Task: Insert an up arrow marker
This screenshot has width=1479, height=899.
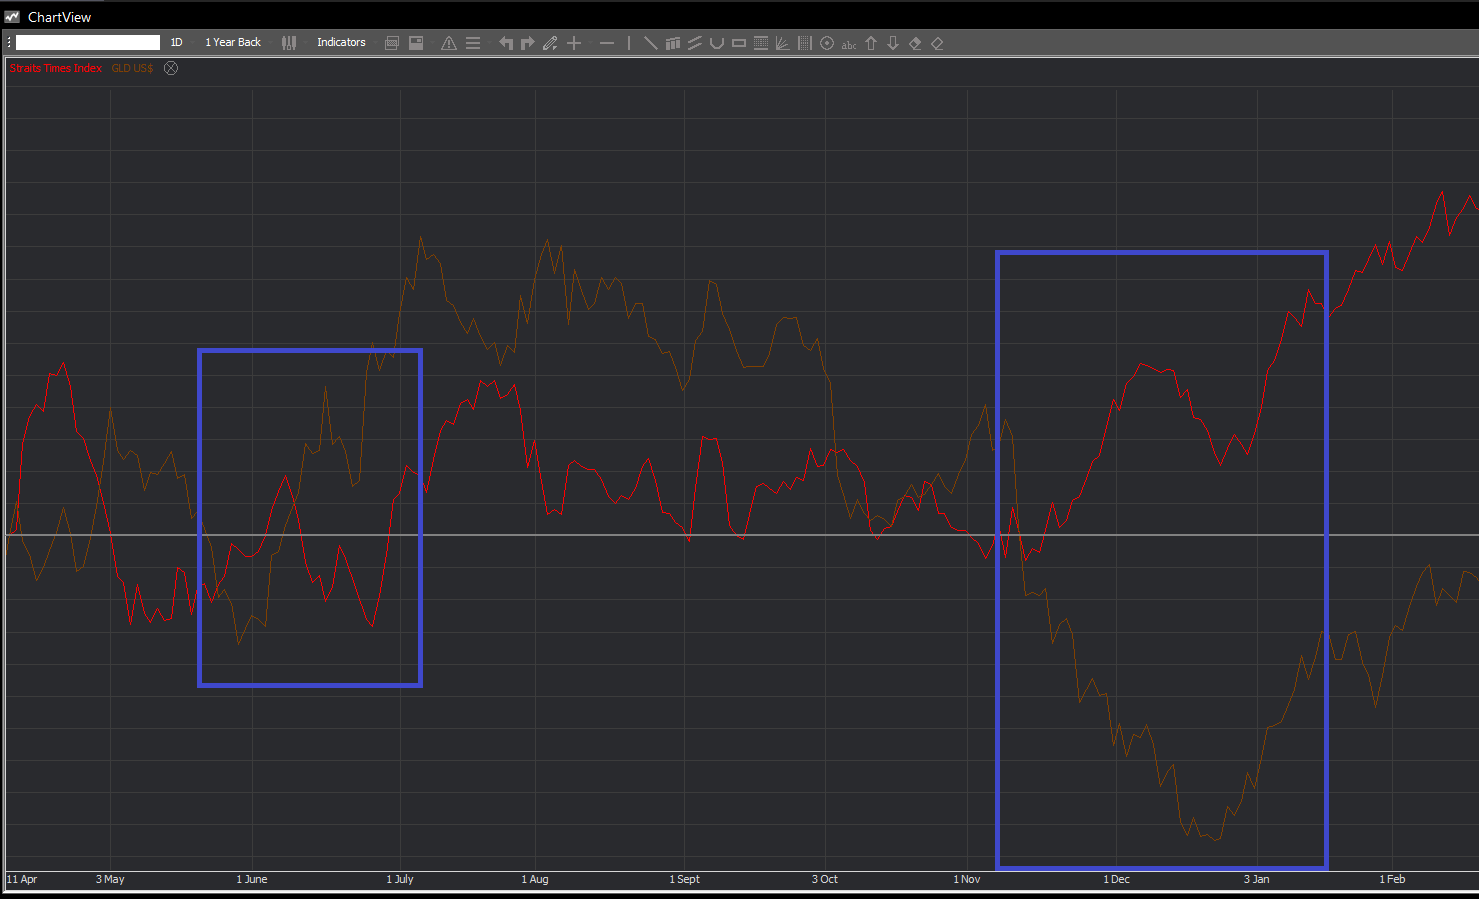Action: click(871, 43)
